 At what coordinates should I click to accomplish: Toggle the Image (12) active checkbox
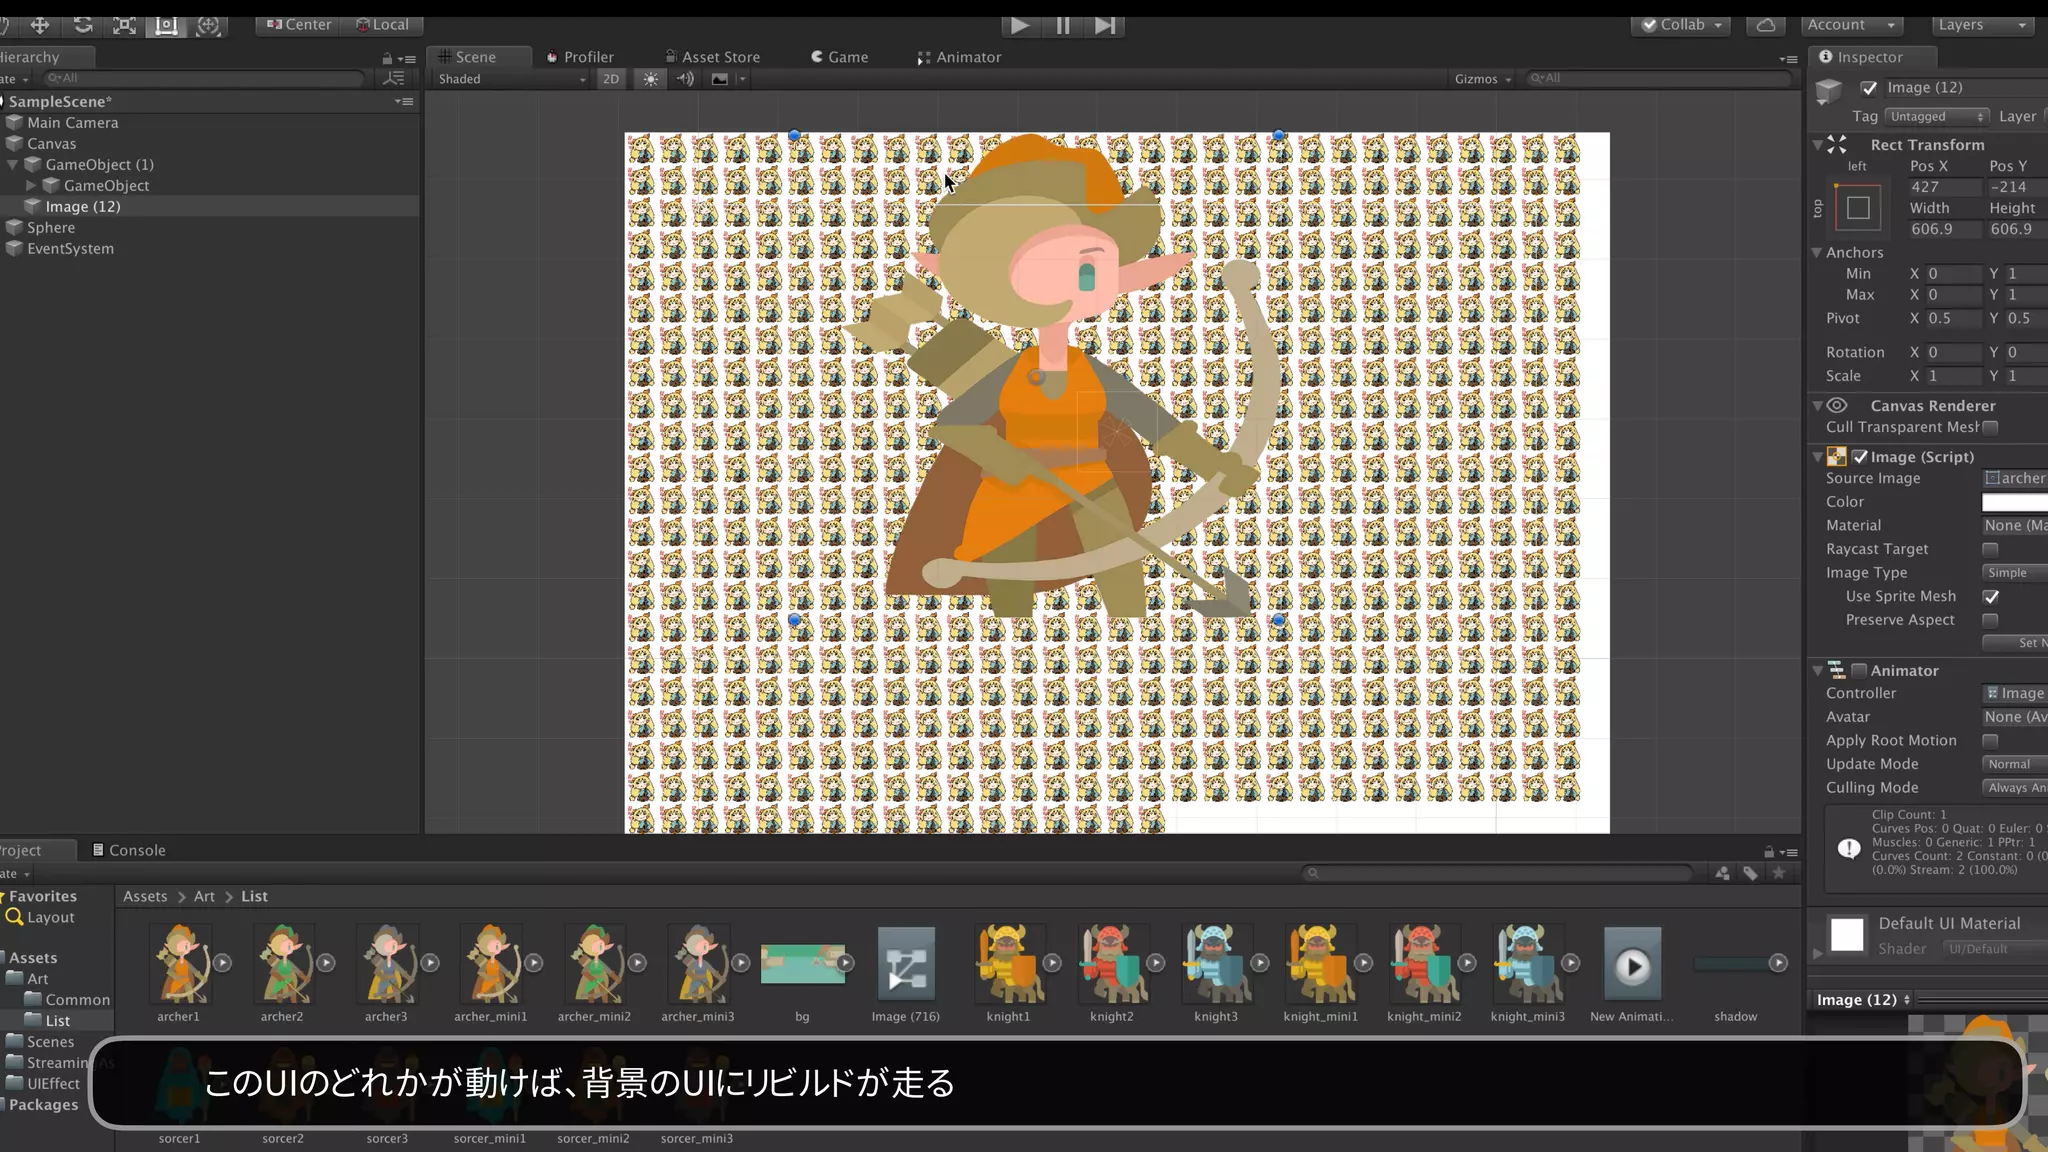[x=1869, y=88]
